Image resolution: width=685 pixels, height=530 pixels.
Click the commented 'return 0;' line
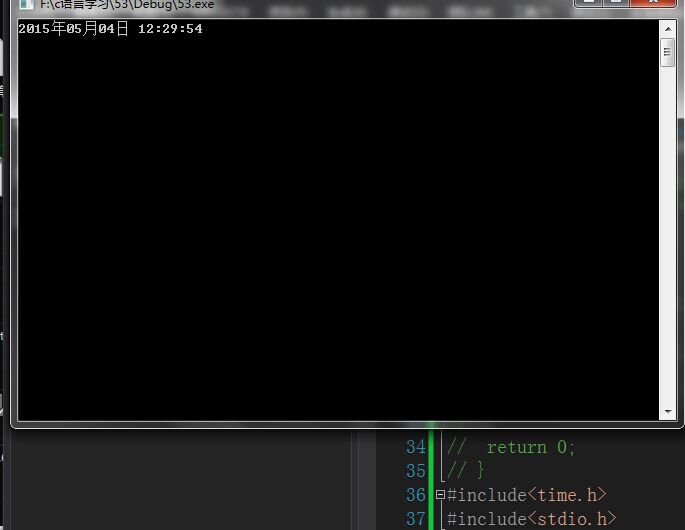pyautogui.click(x=511, y=447)
